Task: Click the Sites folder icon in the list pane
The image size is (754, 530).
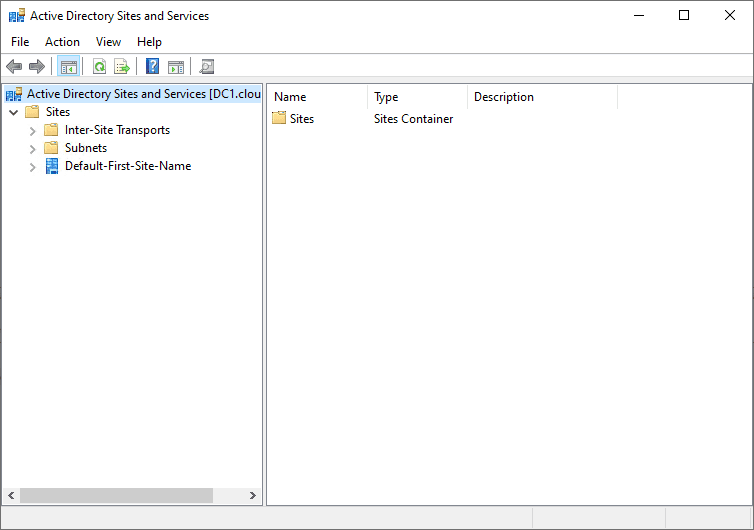Action: click(x=279, y=118)
